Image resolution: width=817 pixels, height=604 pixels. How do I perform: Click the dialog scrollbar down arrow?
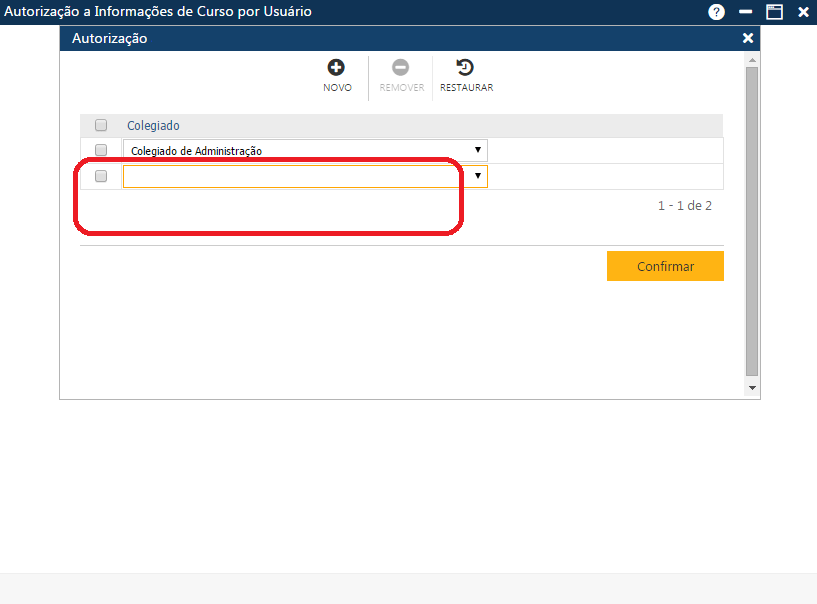click(x=752, y=387)
